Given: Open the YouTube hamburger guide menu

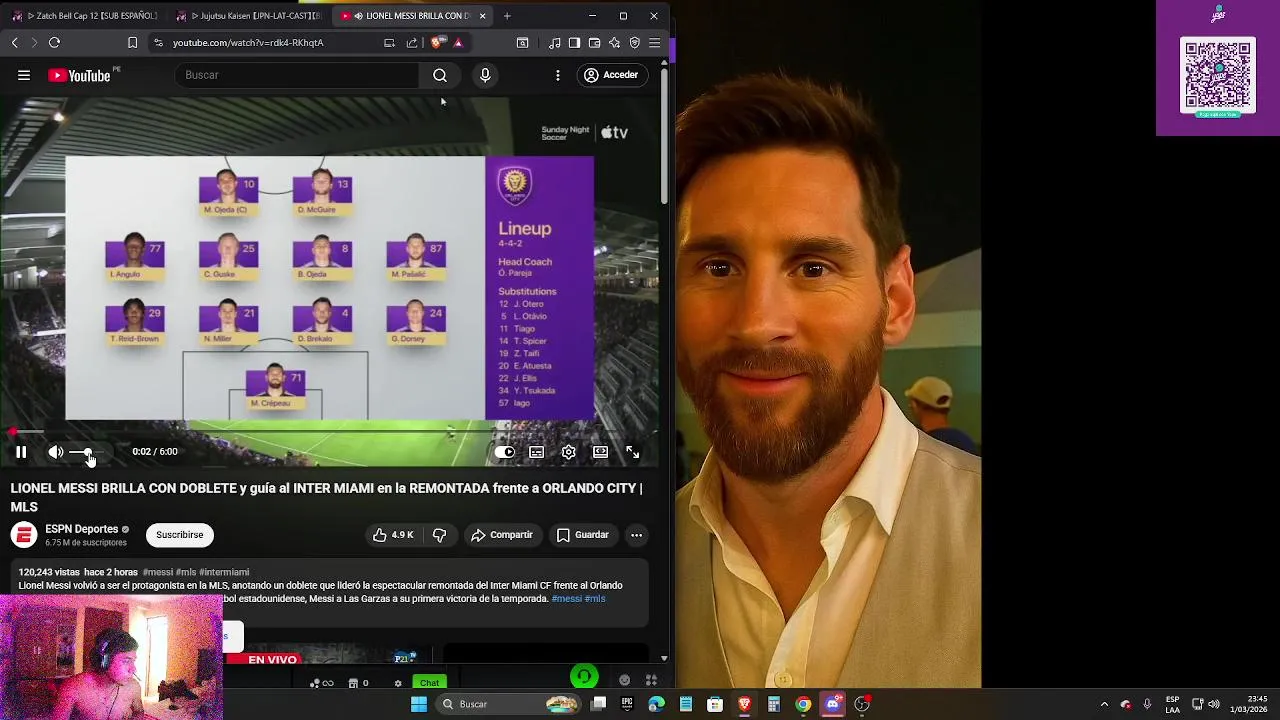Looking at the screenshot, I should pos(24,75).
